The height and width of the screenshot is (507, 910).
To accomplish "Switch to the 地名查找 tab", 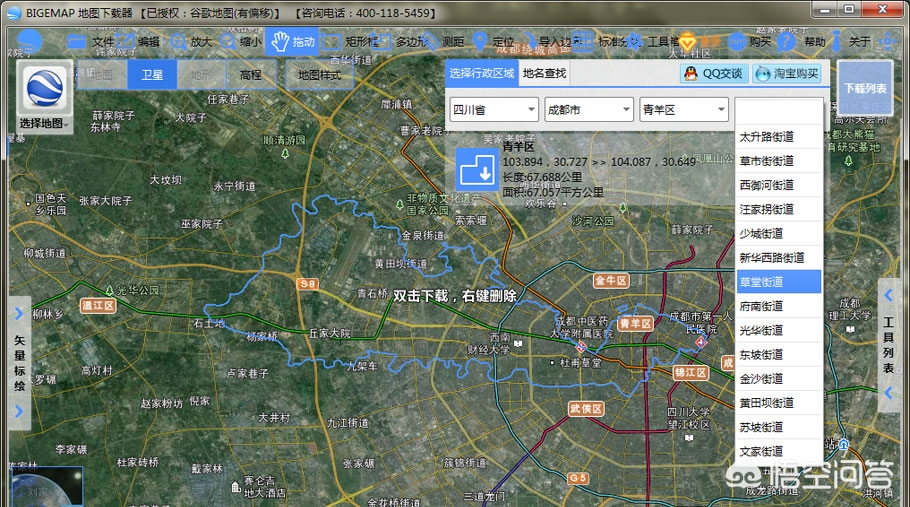I will pos(544,73).
